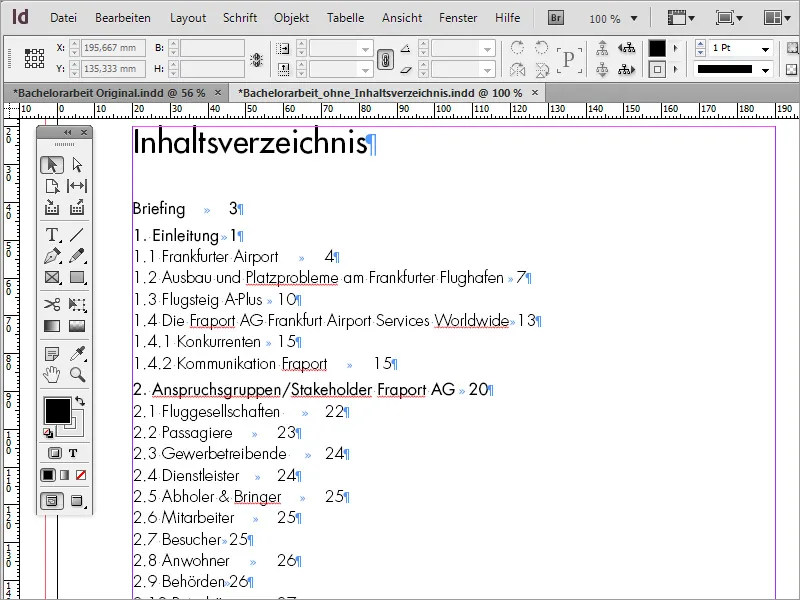Screen dimensions: 800x600
Task: Select the Gradient Feather tool
Action: [x=77, y=326]
